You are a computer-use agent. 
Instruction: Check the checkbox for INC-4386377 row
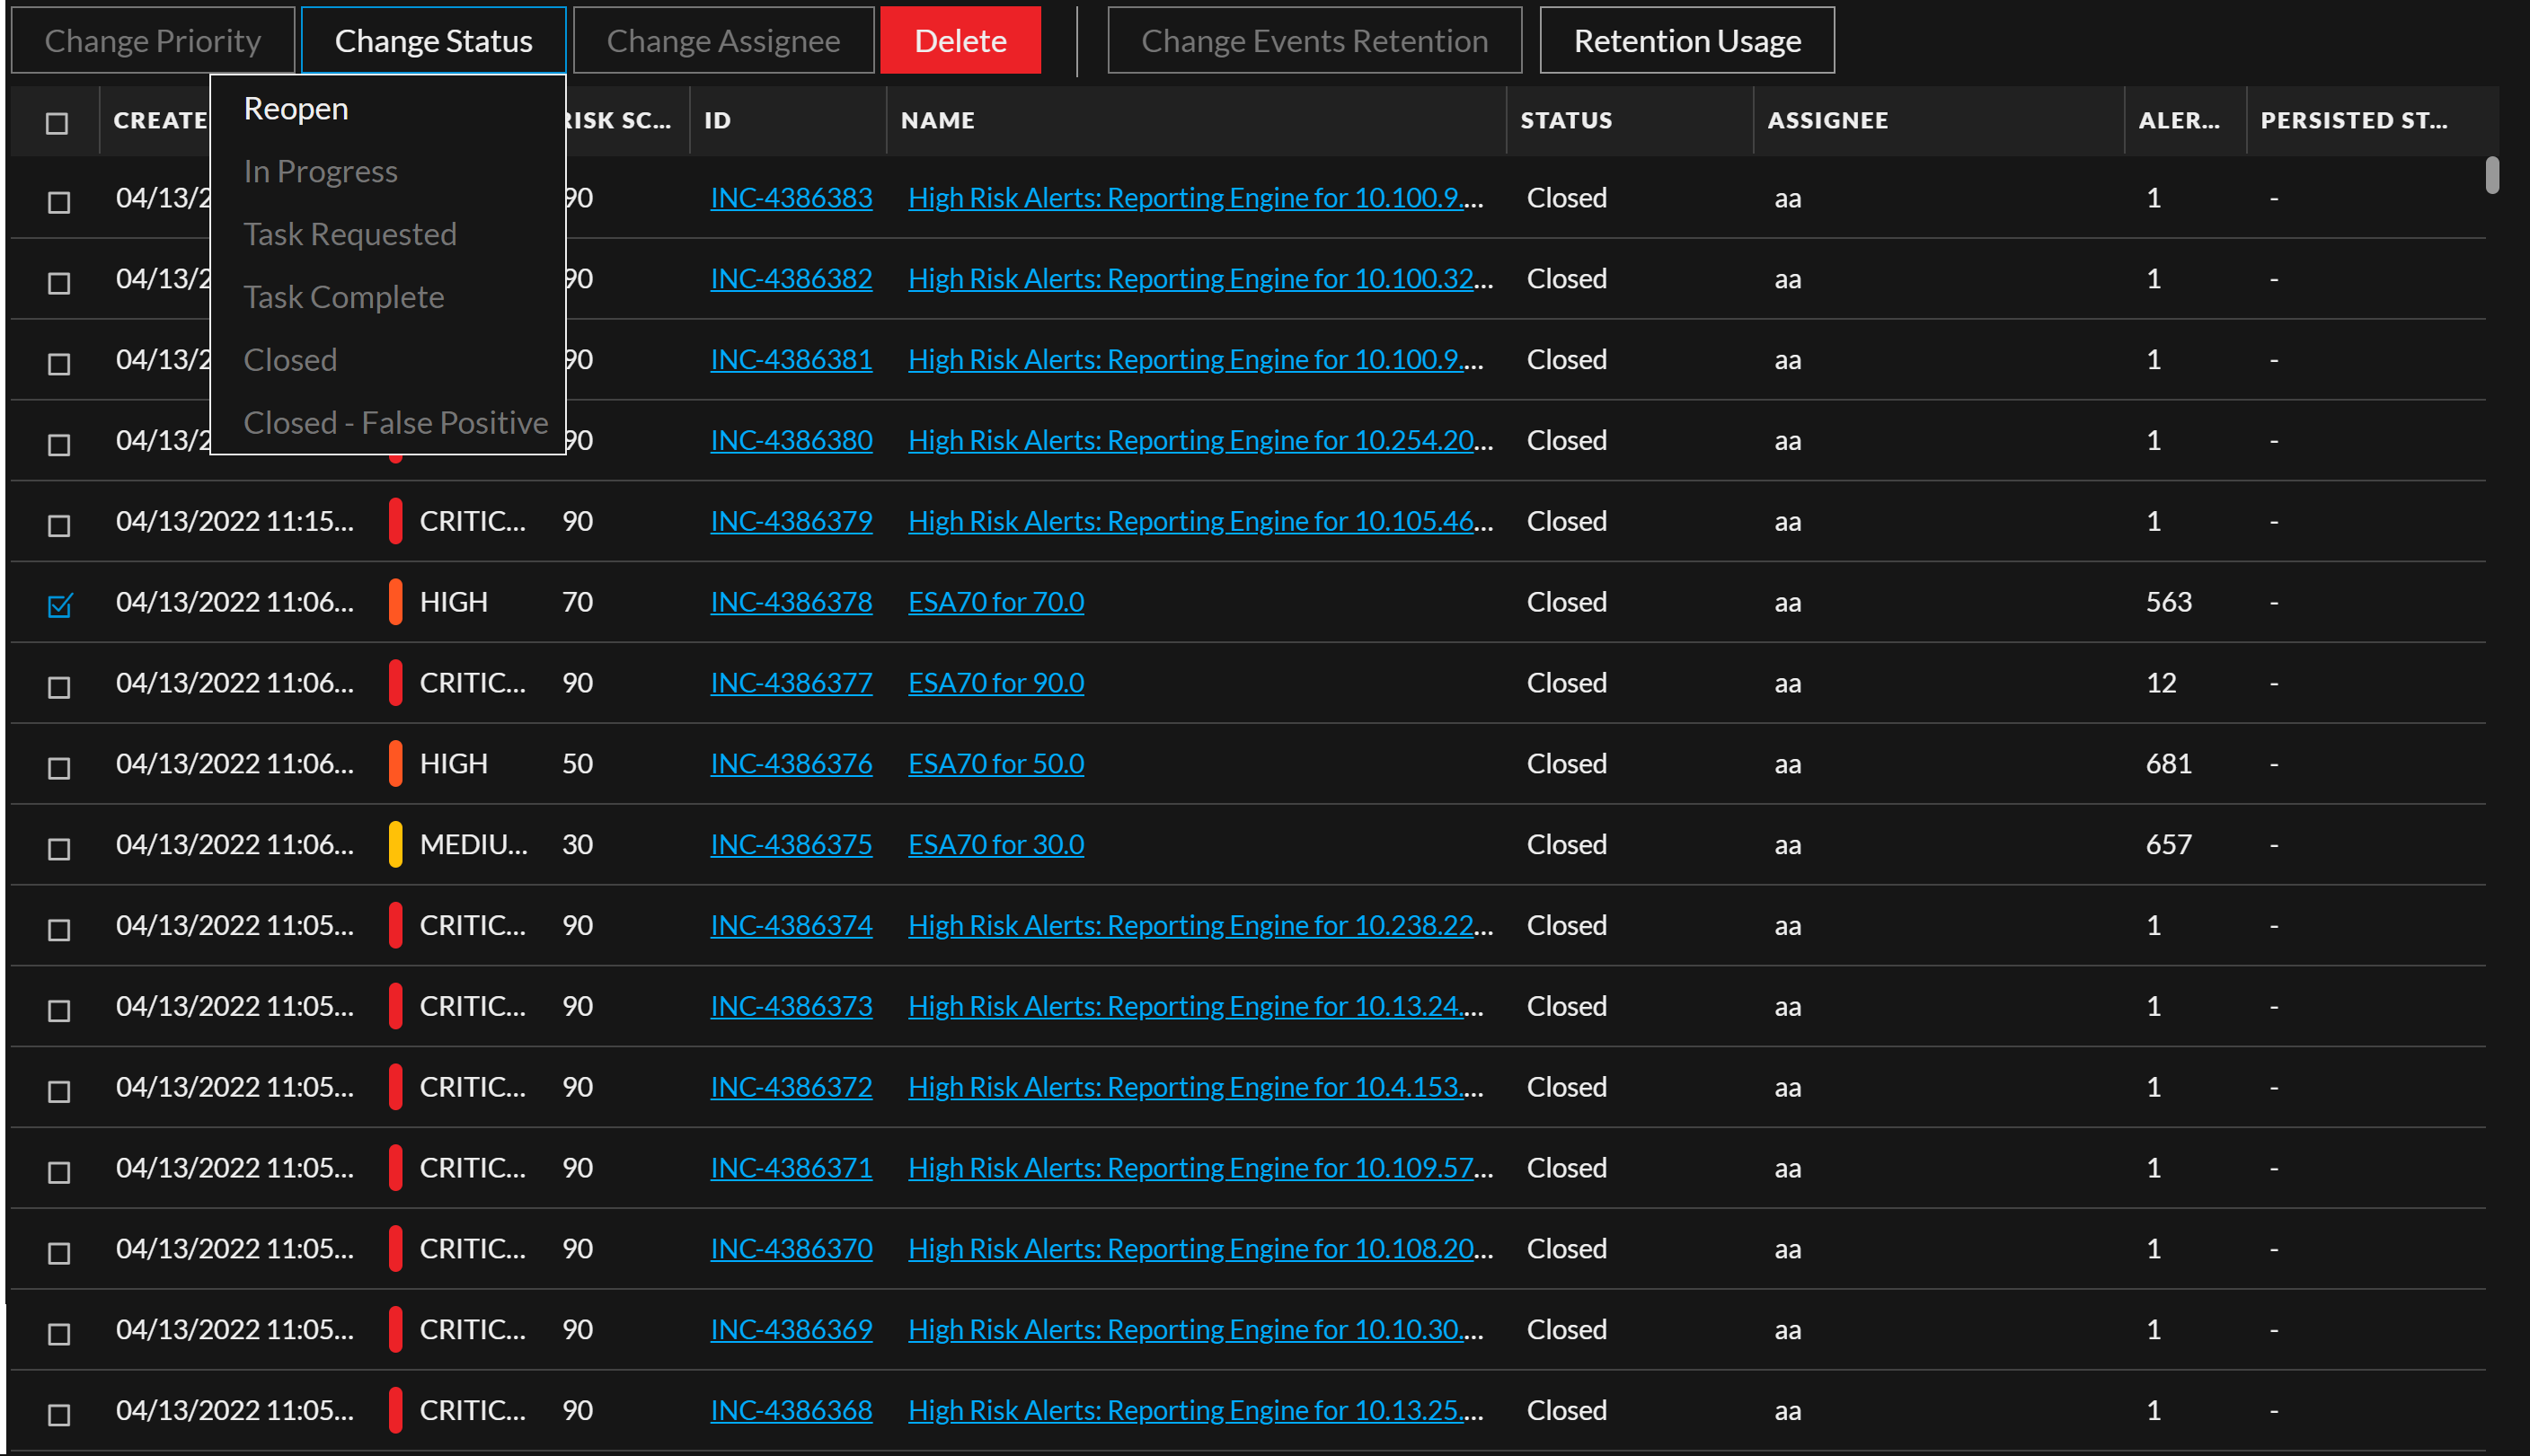(x=59, y=687)
